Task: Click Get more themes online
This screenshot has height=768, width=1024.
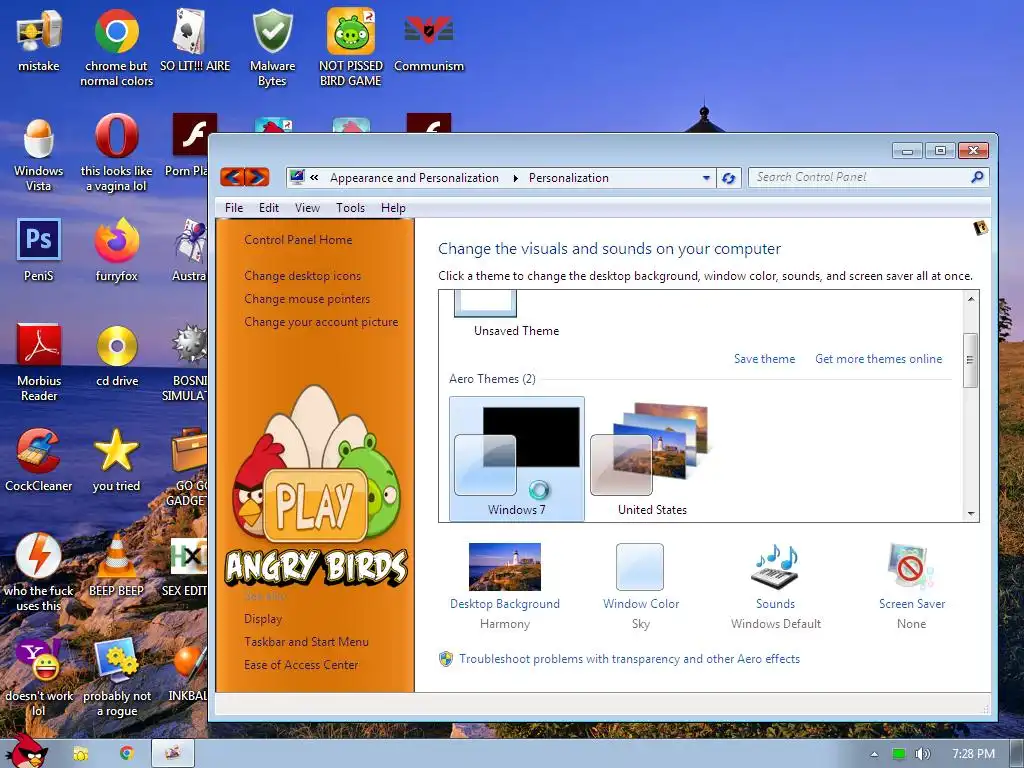Action: pyautogui.click(x=878, y=359)
